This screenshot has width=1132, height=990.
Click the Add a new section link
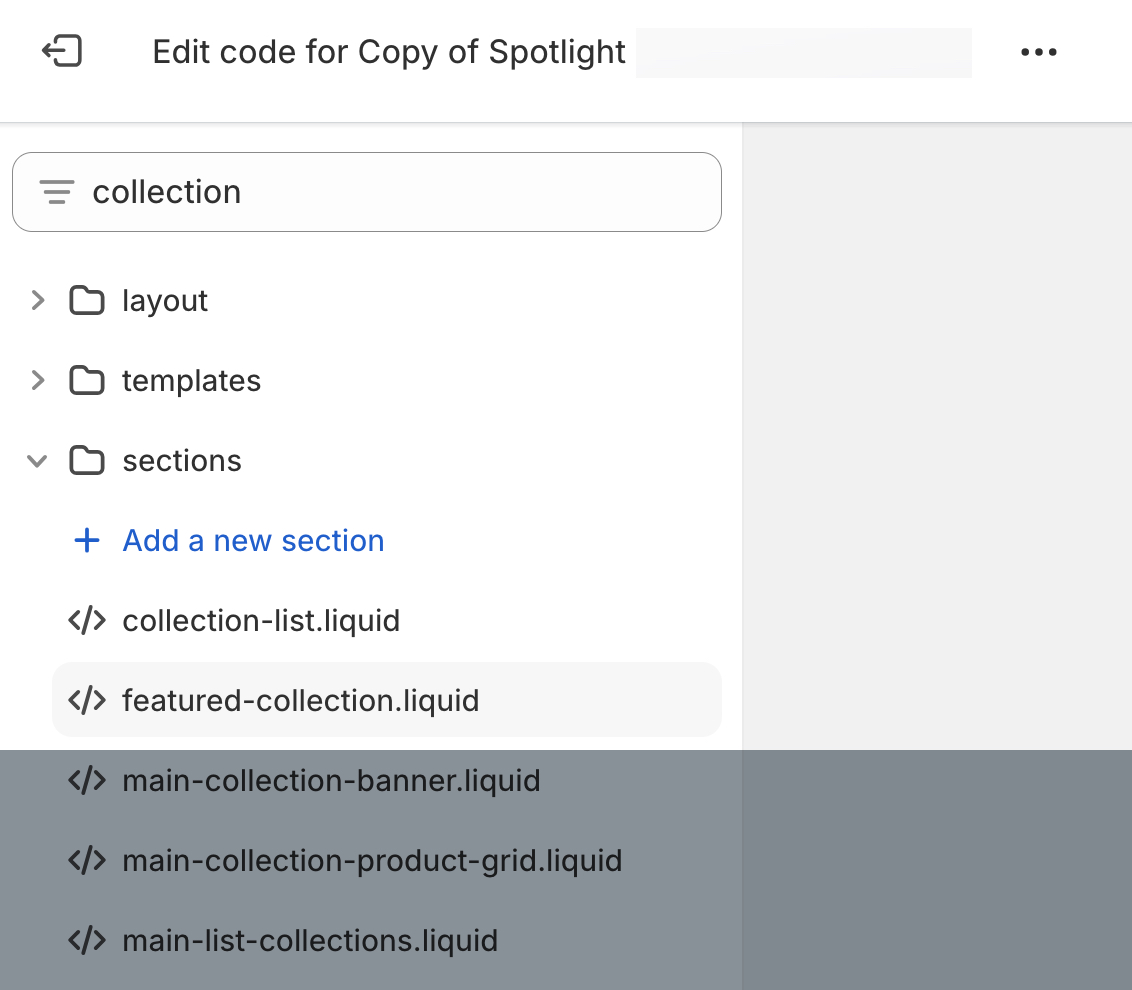pos(253,540)
